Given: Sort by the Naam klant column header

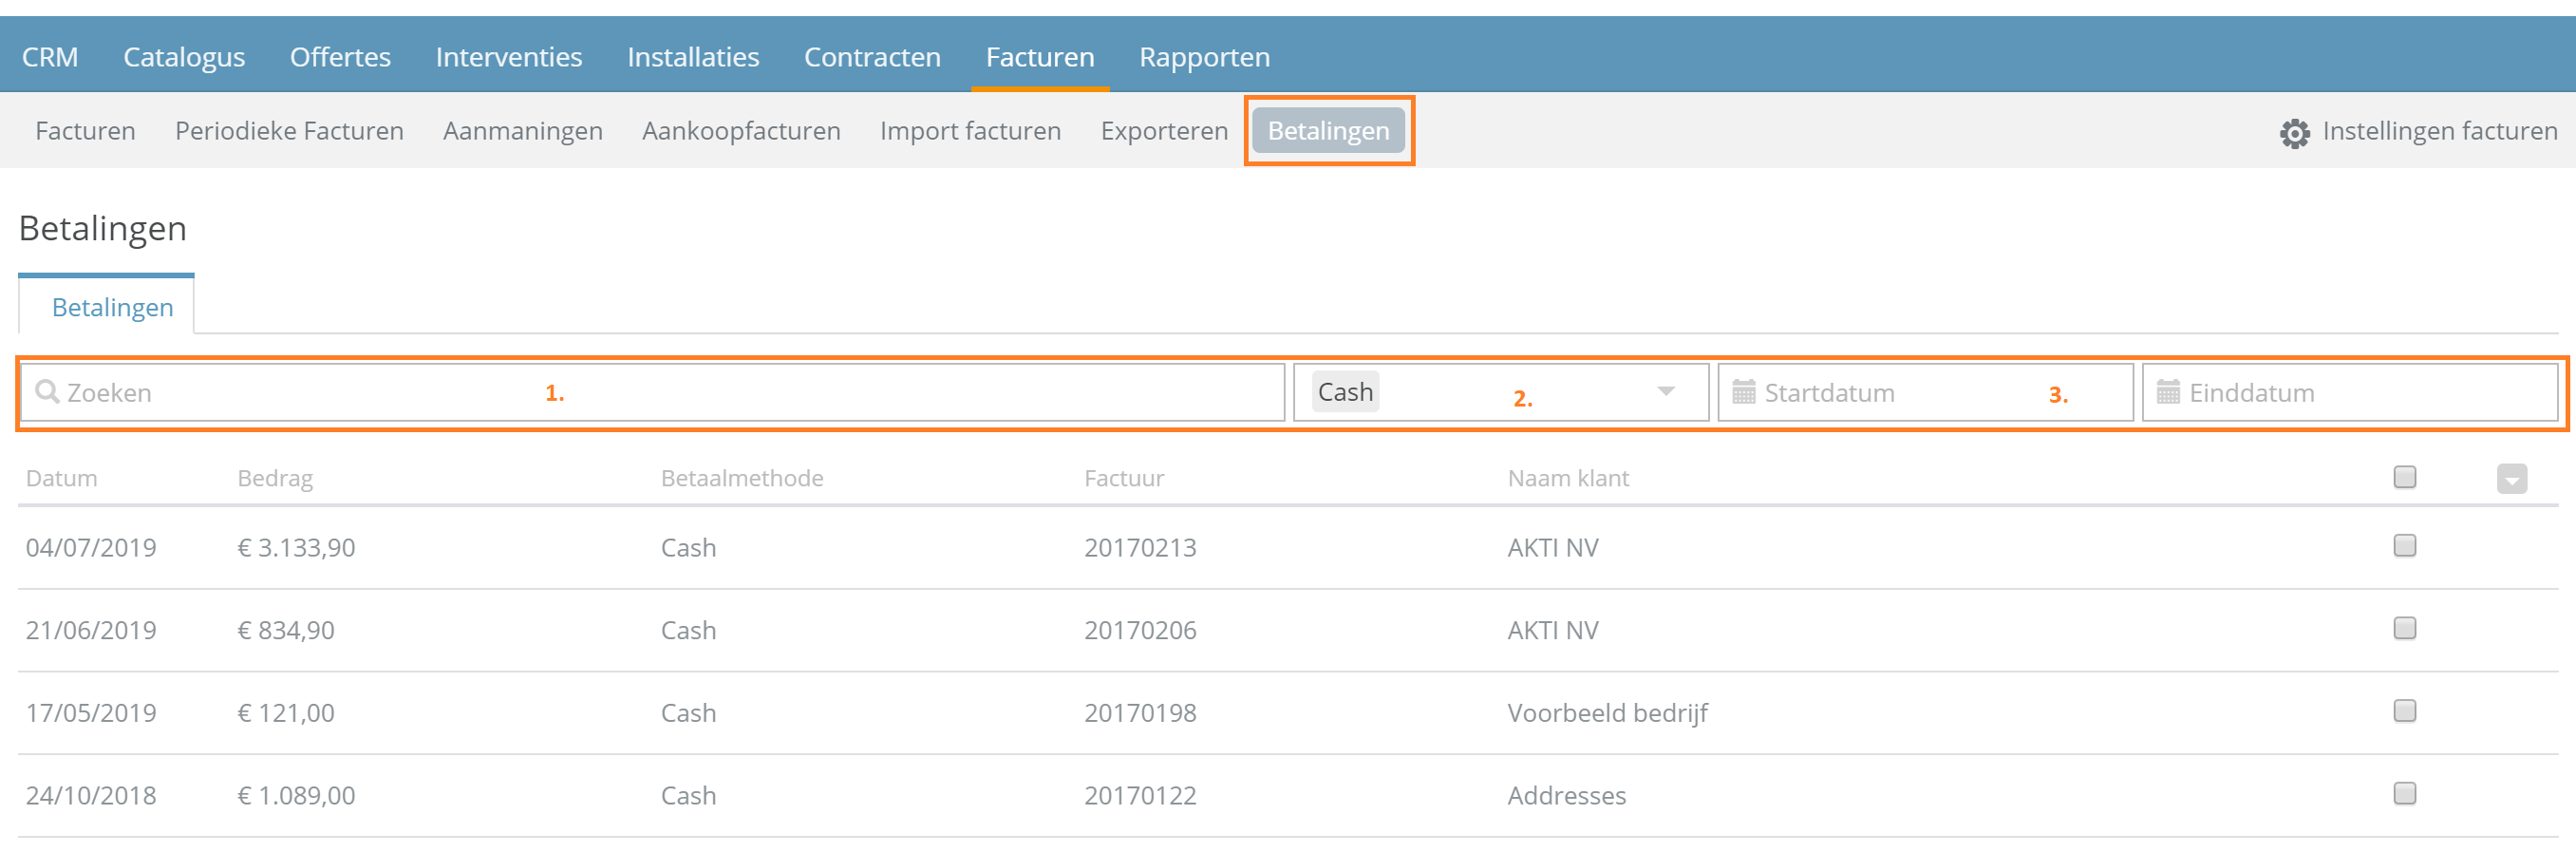Looking at the screenshot, I should tap(1568, 478).
